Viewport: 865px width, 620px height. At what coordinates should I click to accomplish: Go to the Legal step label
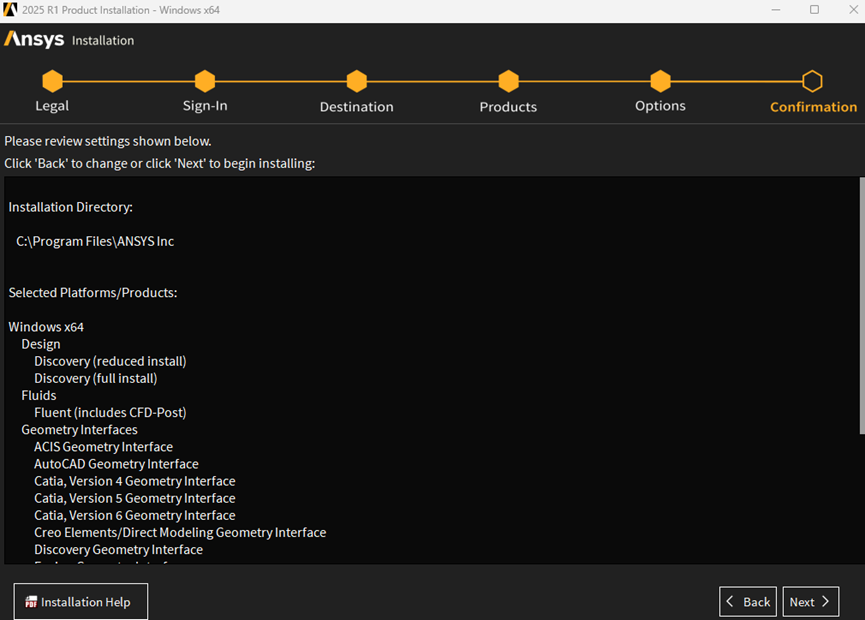(x=52, y=106)
